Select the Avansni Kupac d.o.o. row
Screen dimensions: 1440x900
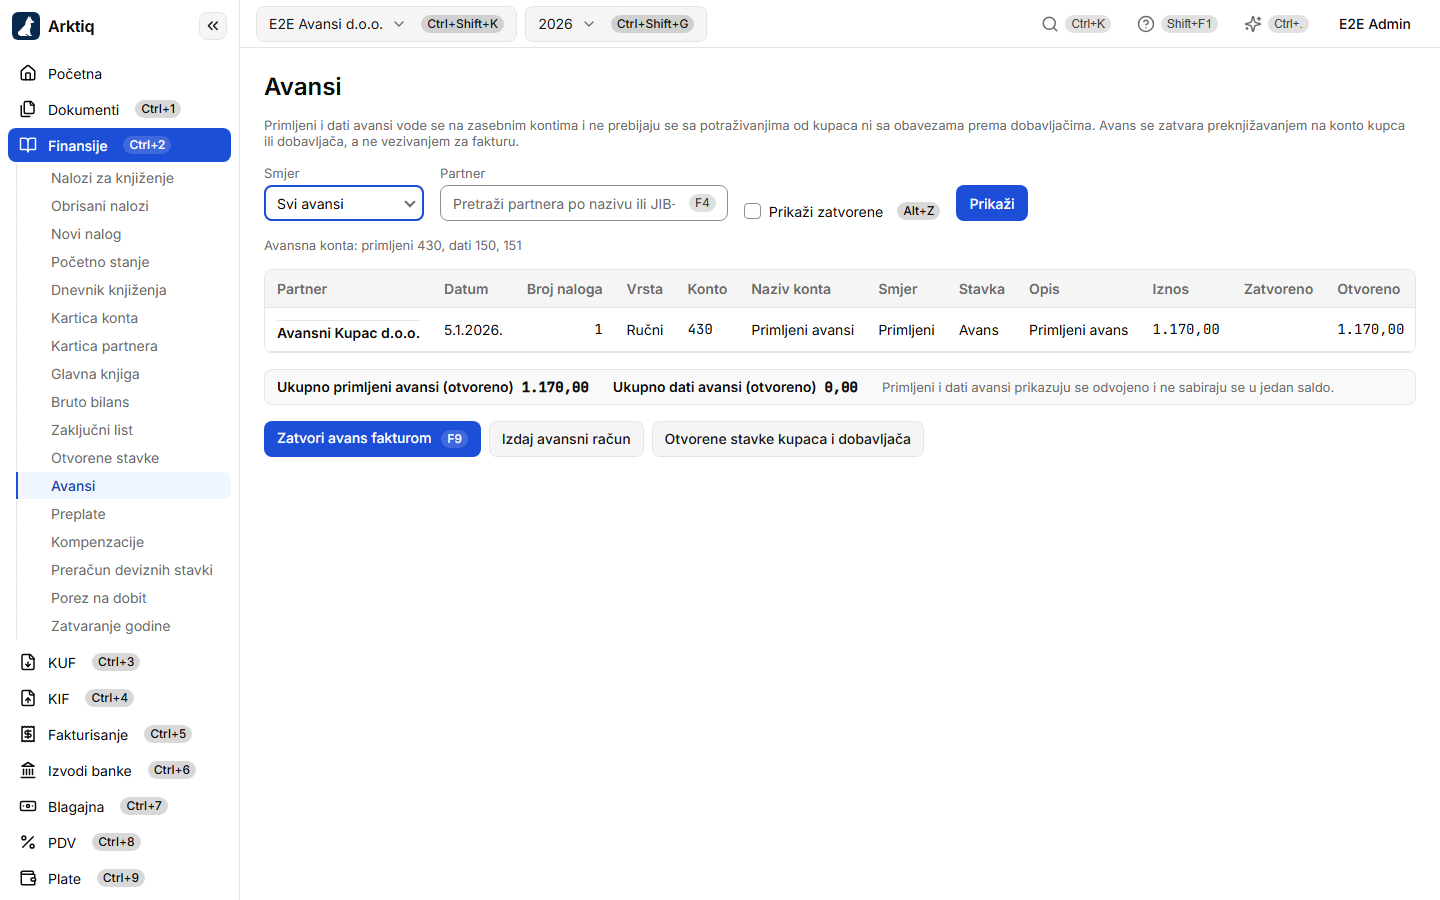coord(840,330)
